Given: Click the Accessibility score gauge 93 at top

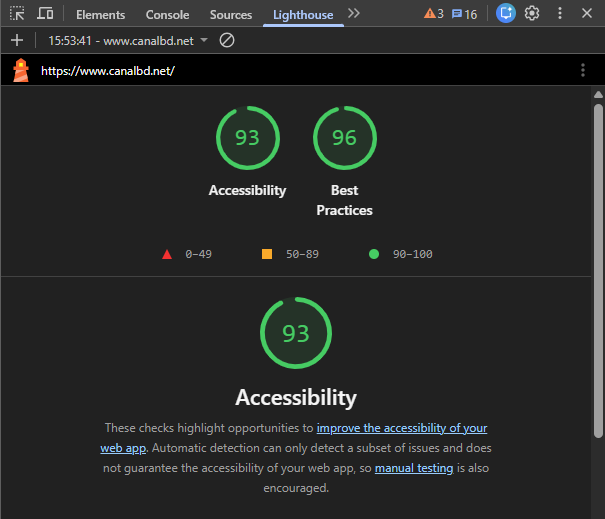Looking at the screenshot, I should pos(247,138).
